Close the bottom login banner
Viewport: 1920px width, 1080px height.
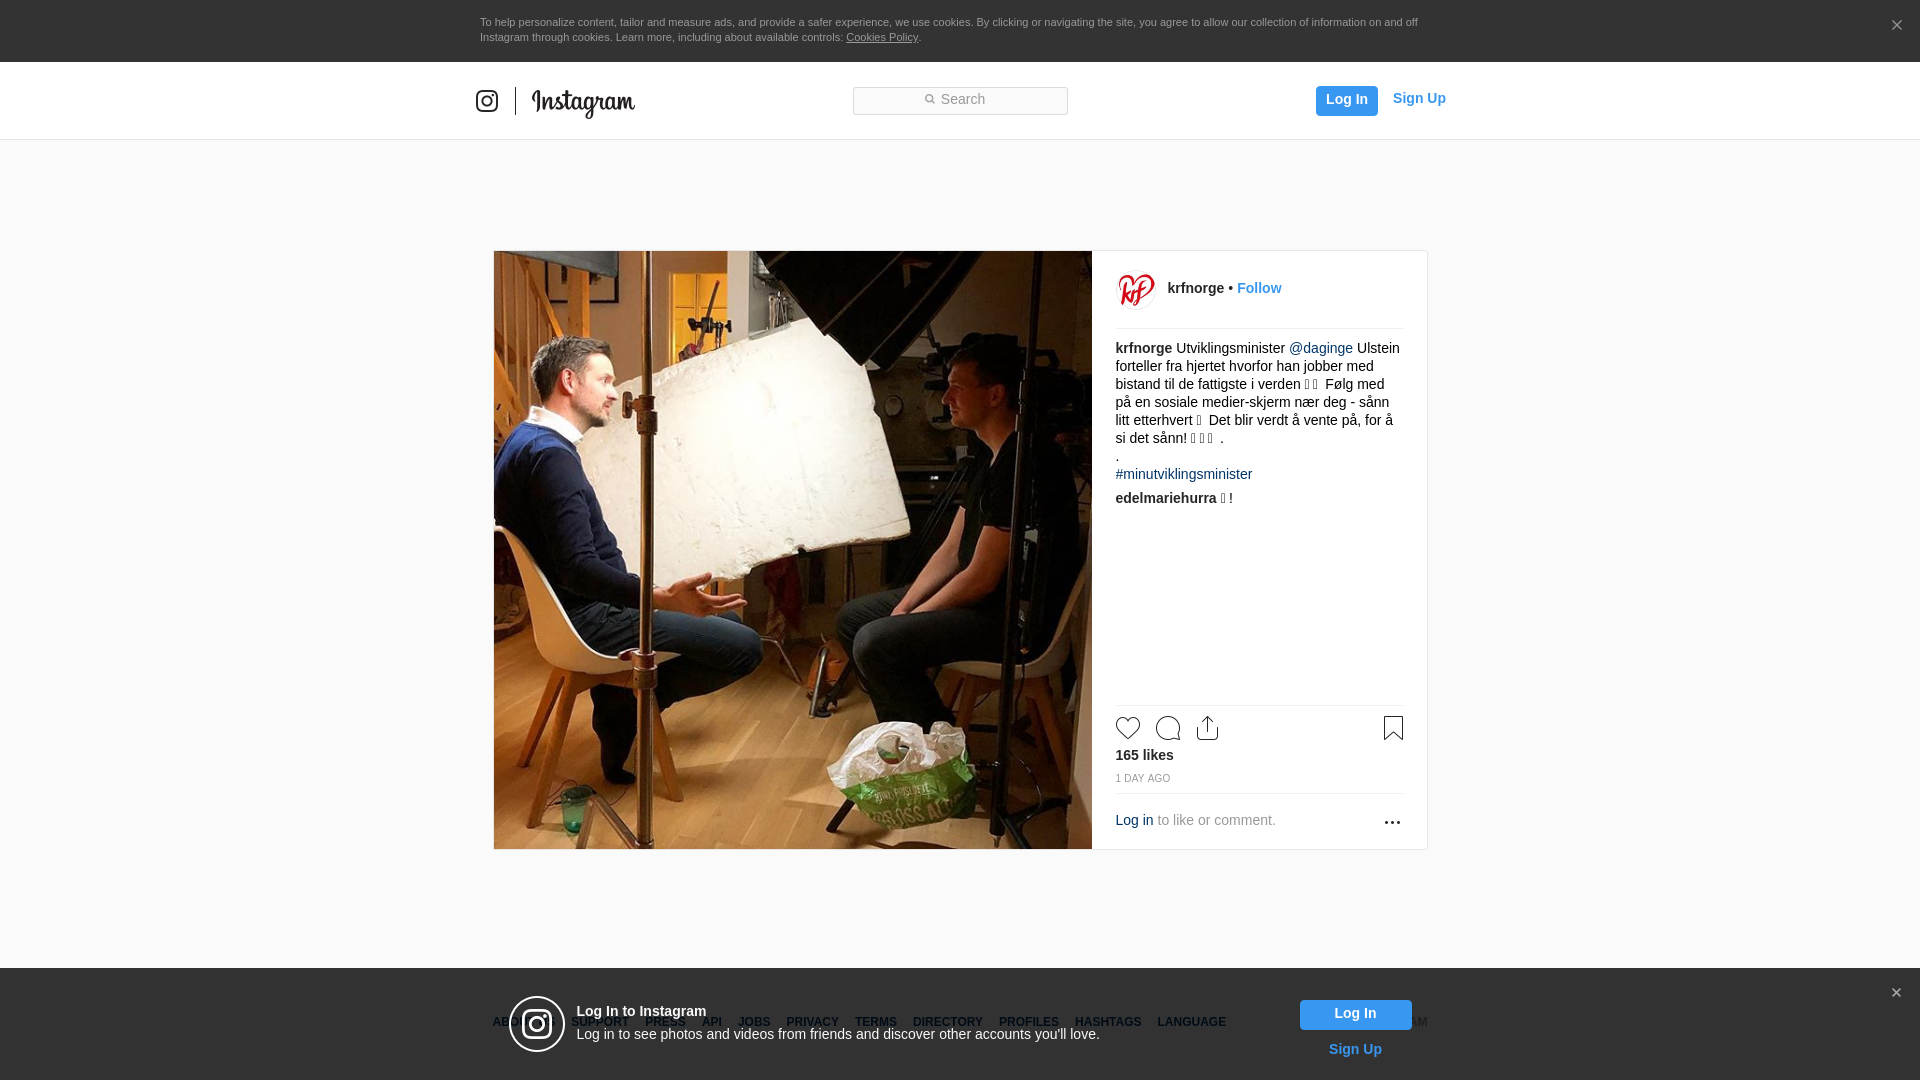[x=1896, y=993]
